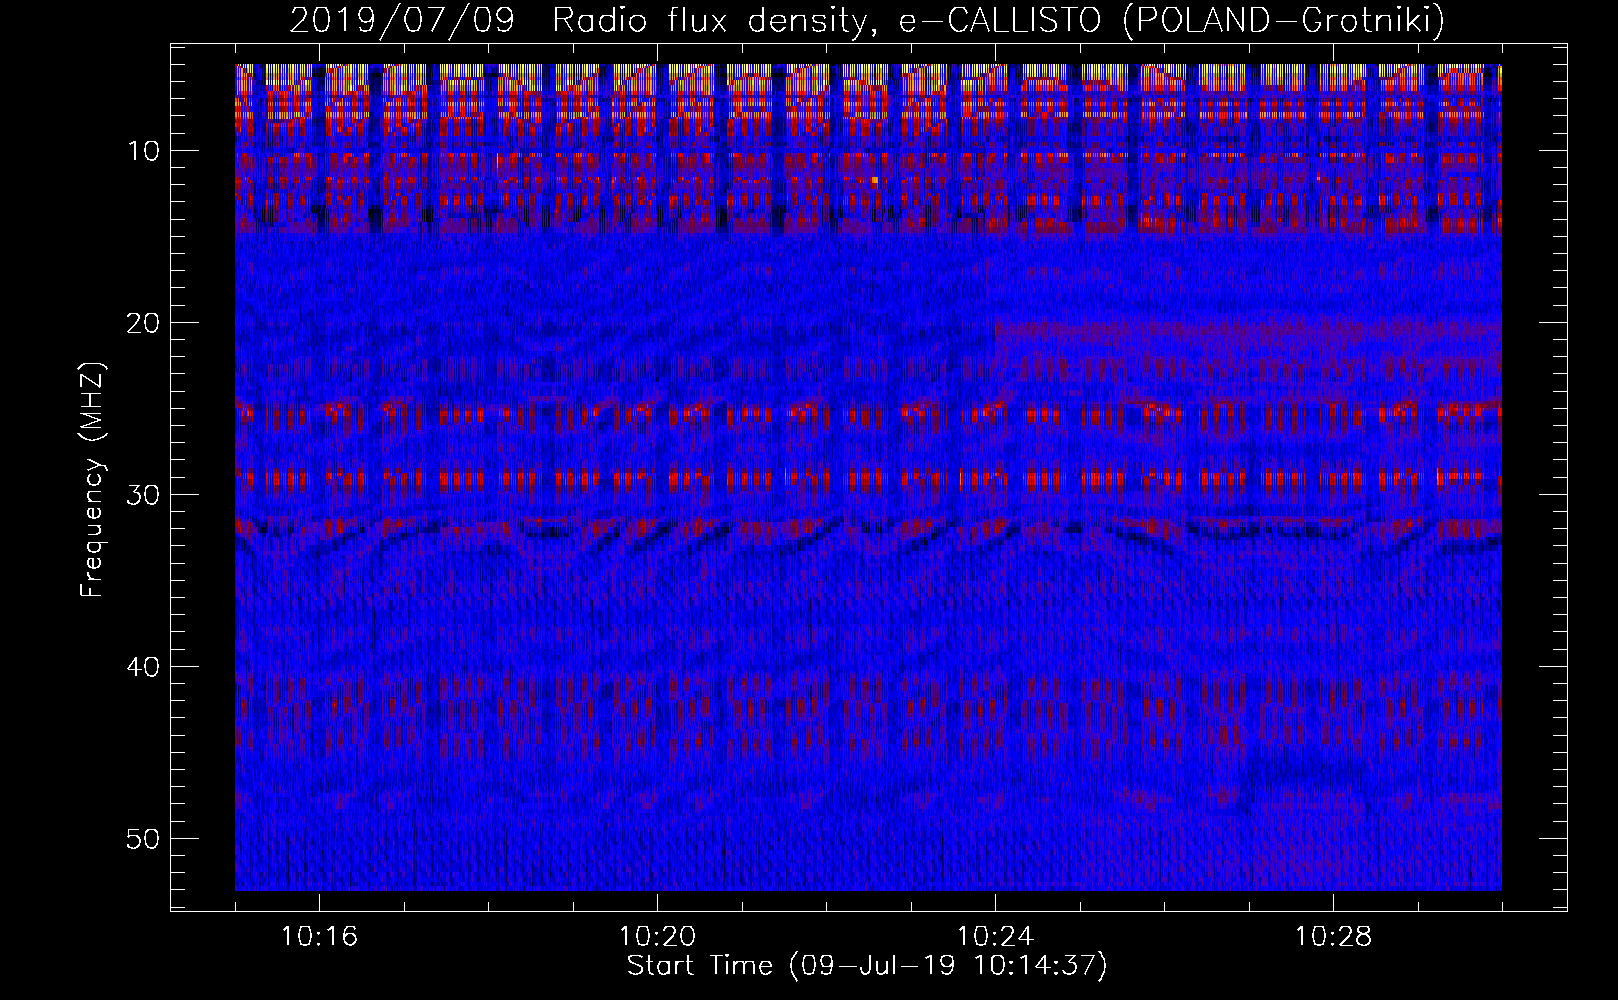Click the 10:28 time tick label
Image resolution: width=1618 pixels, height=1000 pixels.
coord(1333,937)
